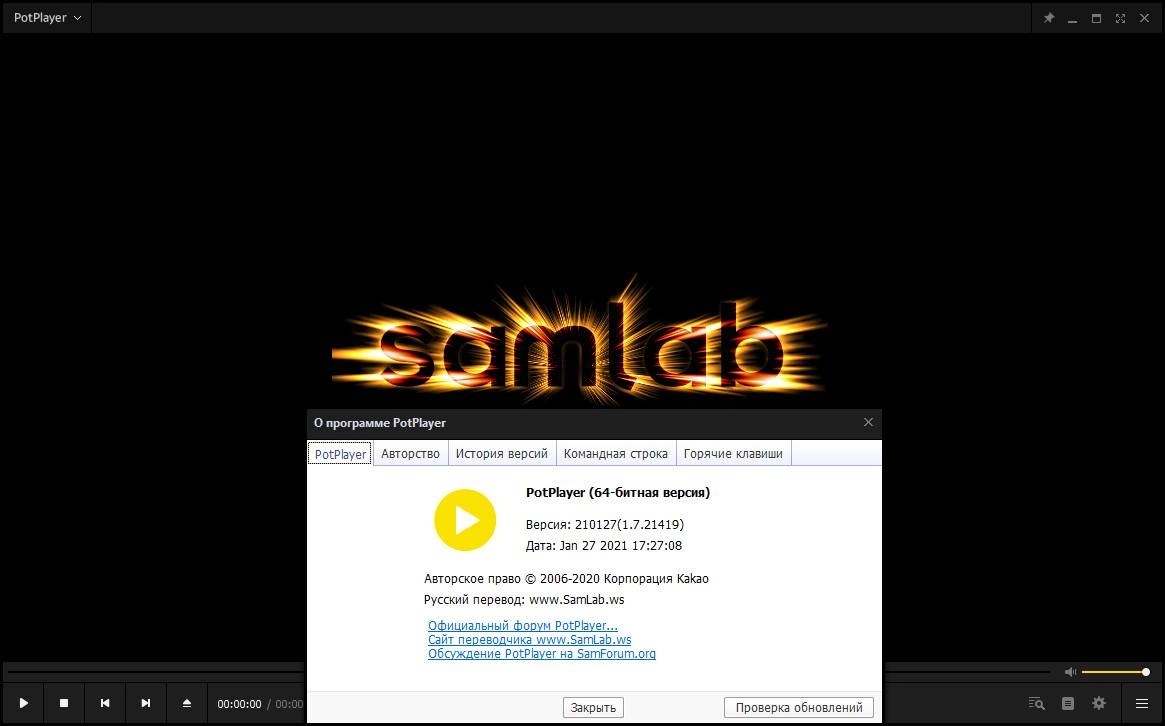
Task: Click the Закрыть button
Action: point(593,707)
